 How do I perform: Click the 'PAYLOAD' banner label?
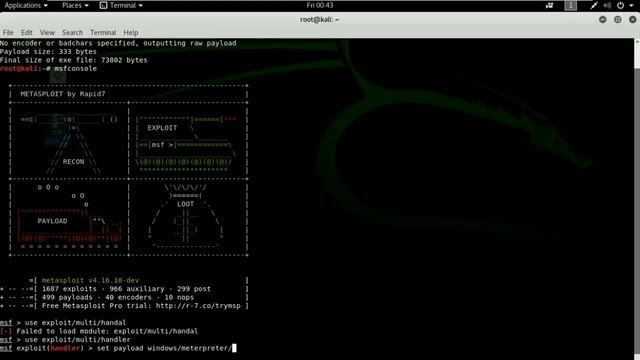click(52, 221)
